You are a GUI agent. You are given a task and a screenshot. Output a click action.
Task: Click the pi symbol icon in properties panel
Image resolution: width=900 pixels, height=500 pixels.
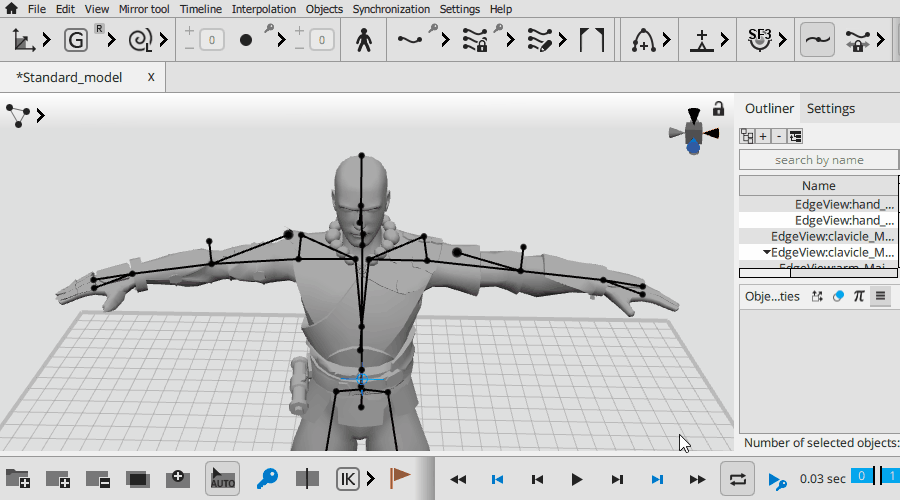tap(858, 296)
